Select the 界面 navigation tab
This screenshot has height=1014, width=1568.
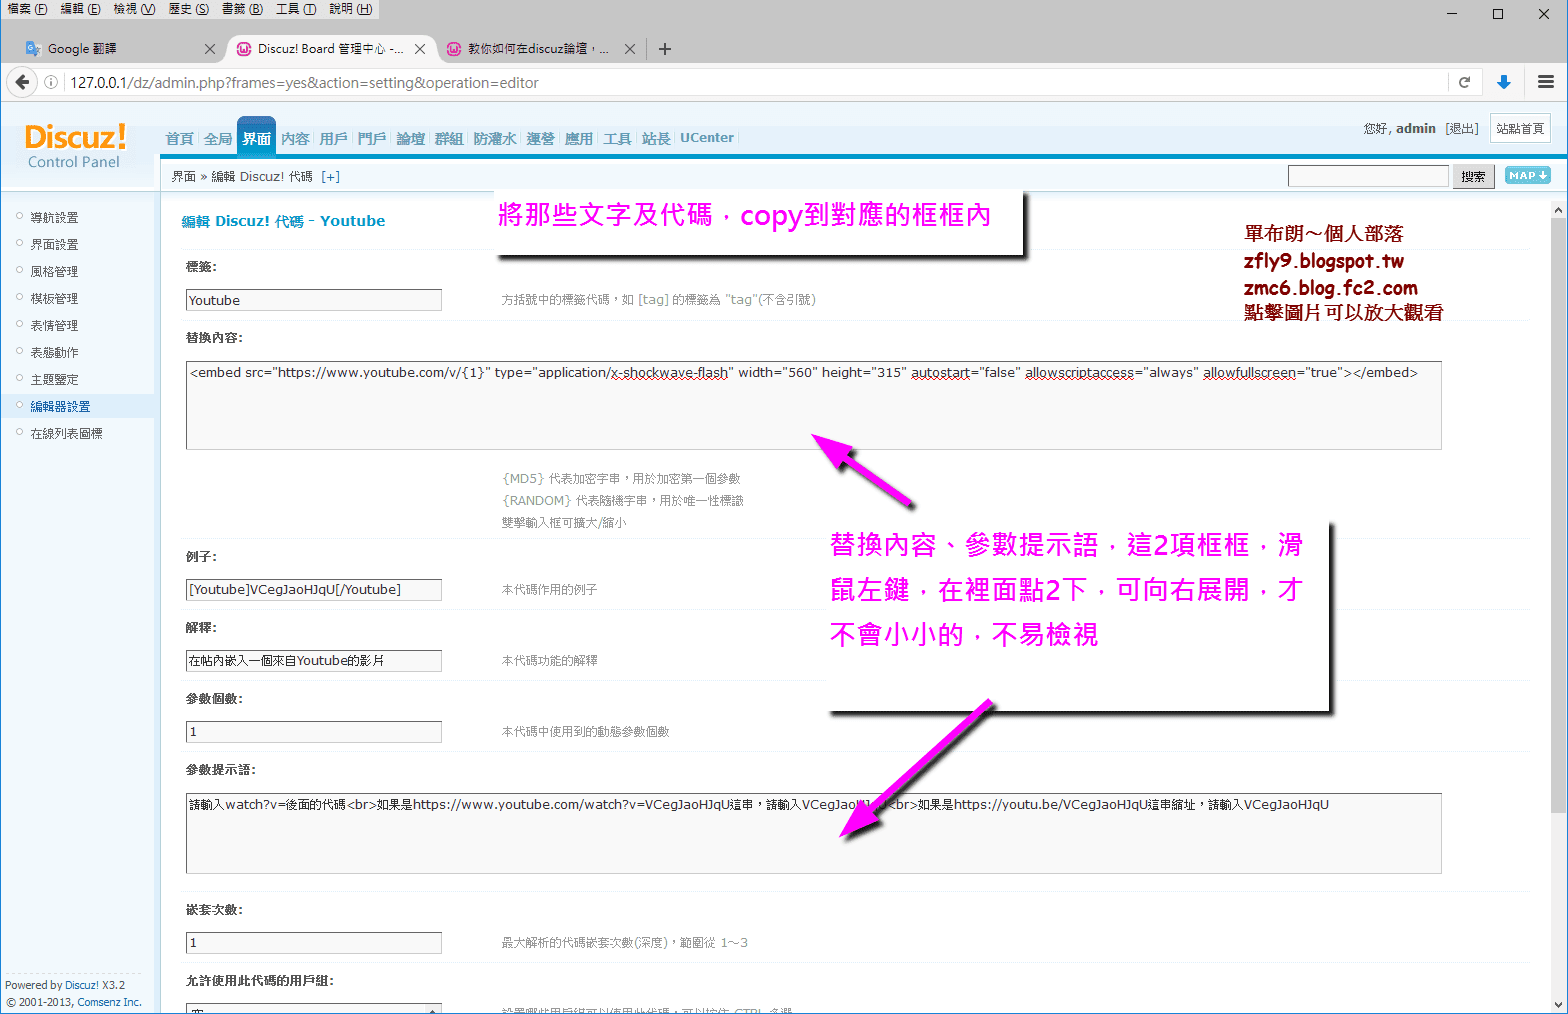(x=256, y=139)
